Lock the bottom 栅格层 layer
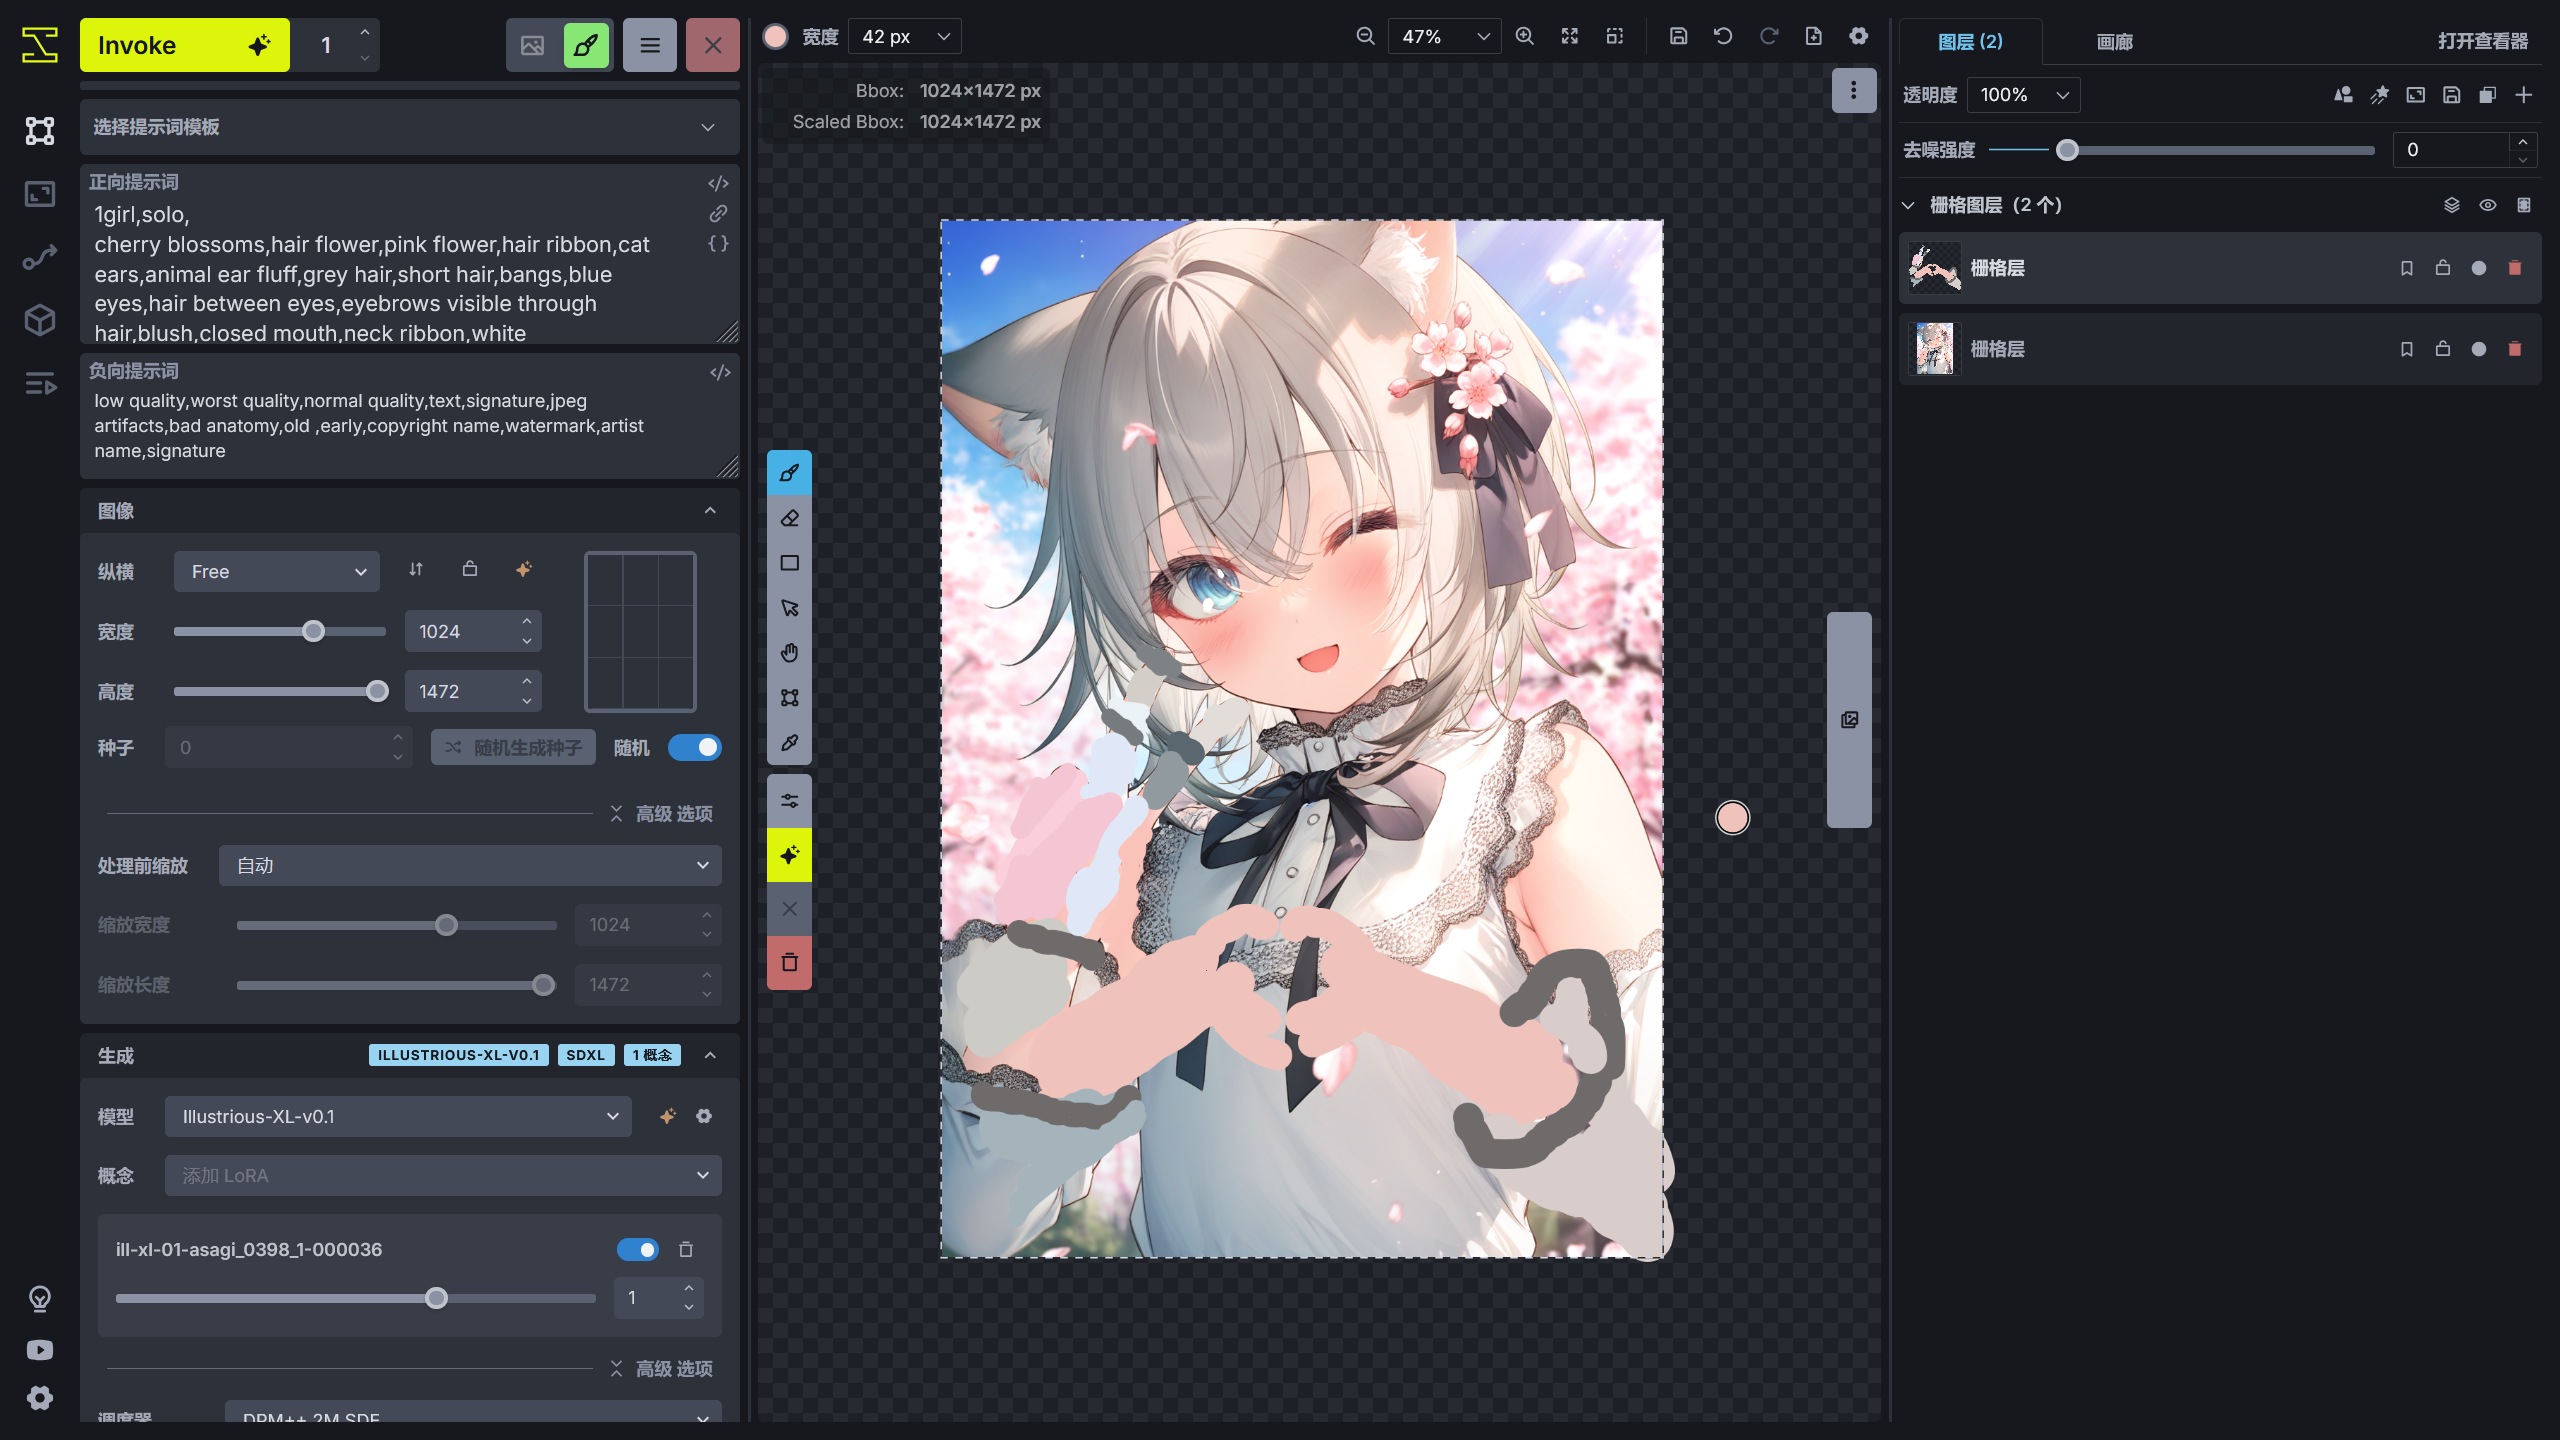 point(2440,349)
